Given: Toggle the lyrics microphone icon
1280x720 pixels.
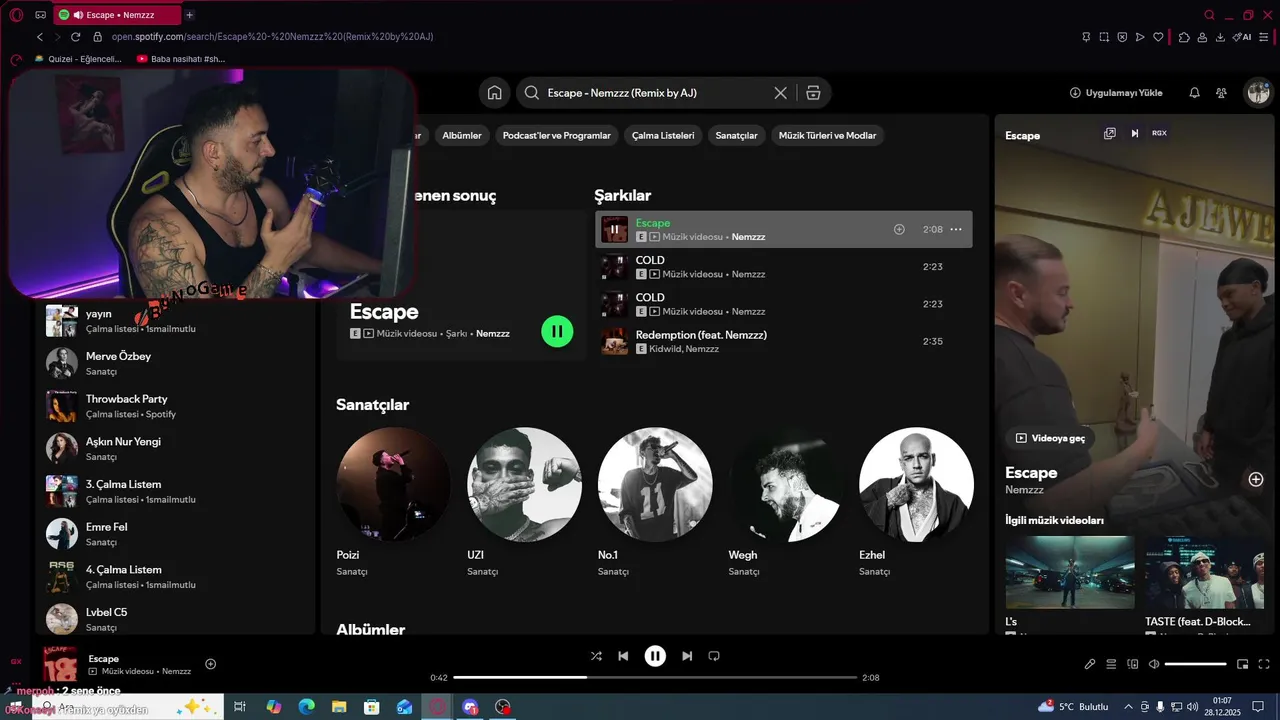Looking at the screenshot, I should [1090, 664].
